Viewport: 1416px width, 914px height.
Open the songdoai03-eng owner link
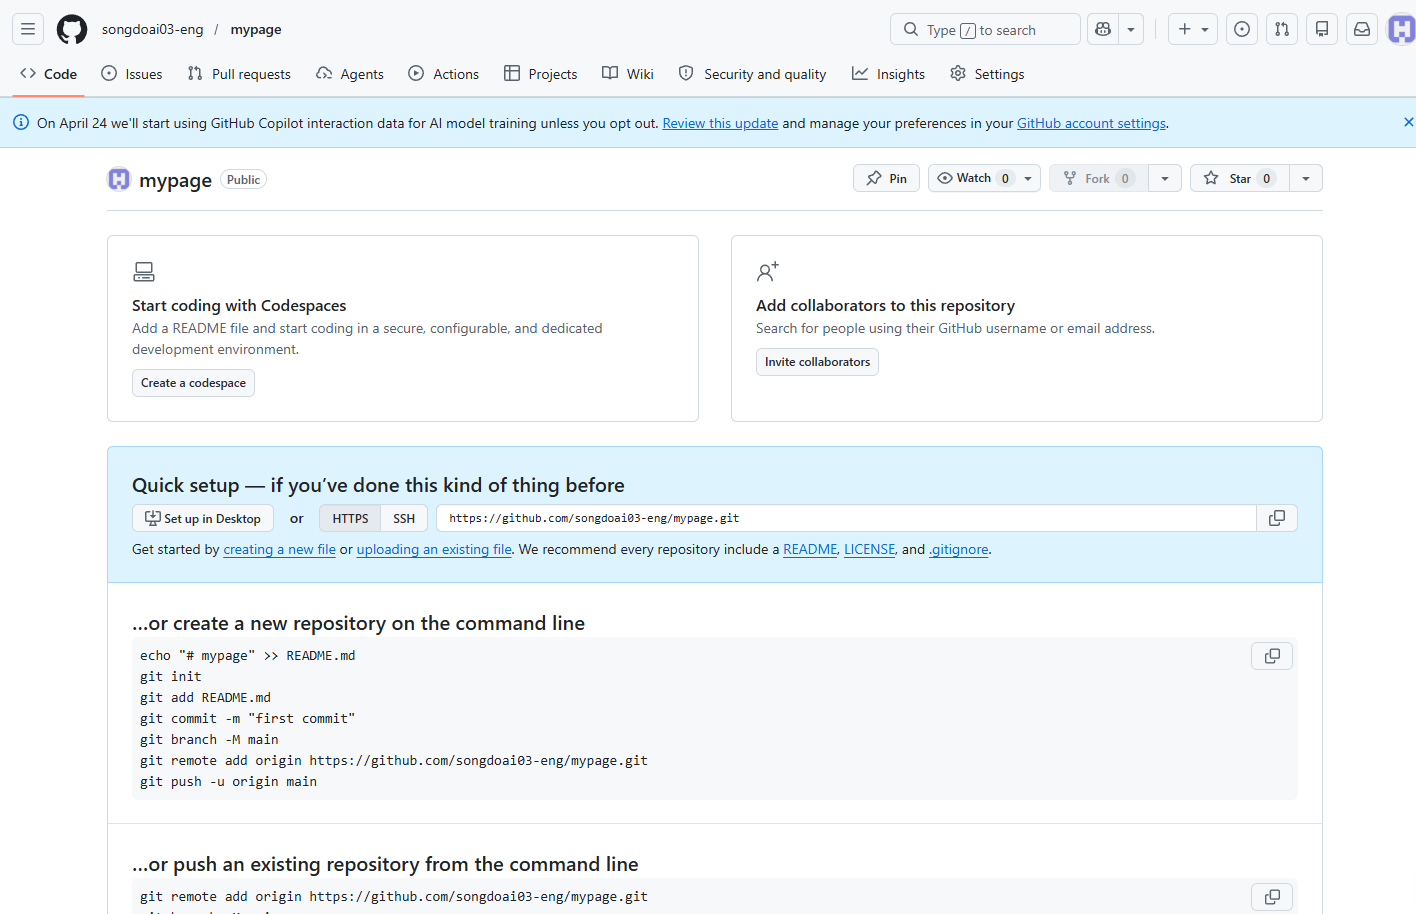click(152, 29)
